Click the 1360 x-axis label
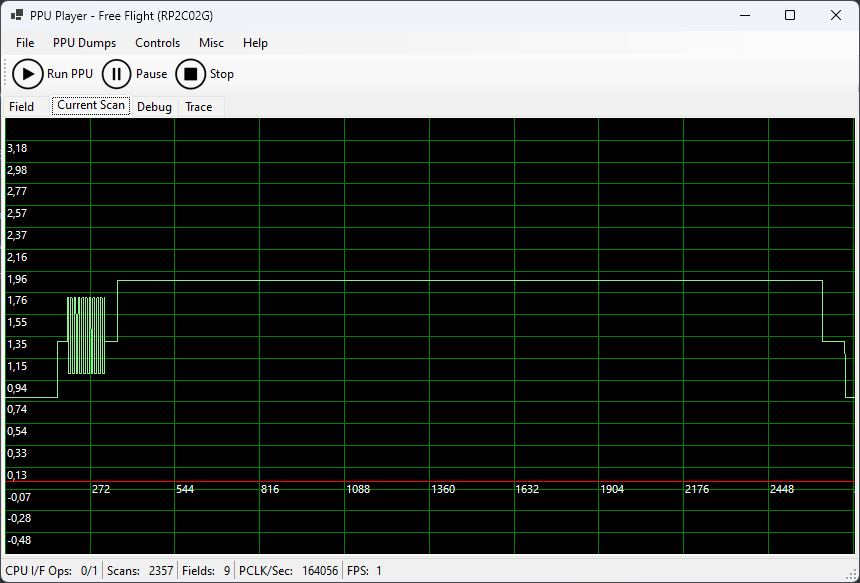This screenshot has width=860, height=583. (x=443, y=489)
